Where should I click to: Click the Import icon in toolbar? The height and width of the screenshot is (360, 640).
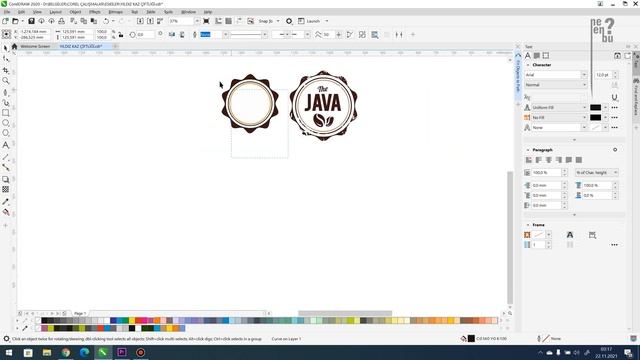tap(140, 21)
